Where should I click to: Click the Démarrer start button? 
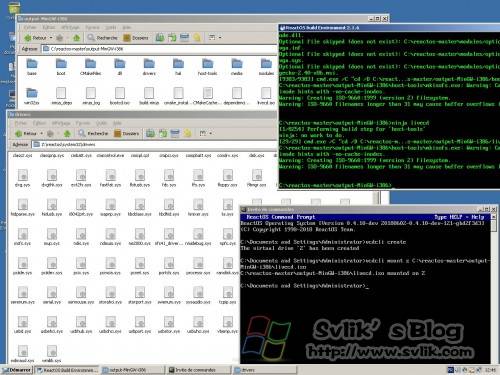(16, 370)
